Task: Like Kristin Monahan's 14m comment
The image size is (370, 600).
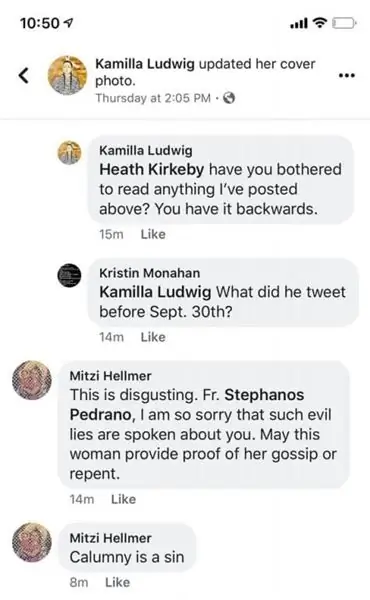Action: 153,337
